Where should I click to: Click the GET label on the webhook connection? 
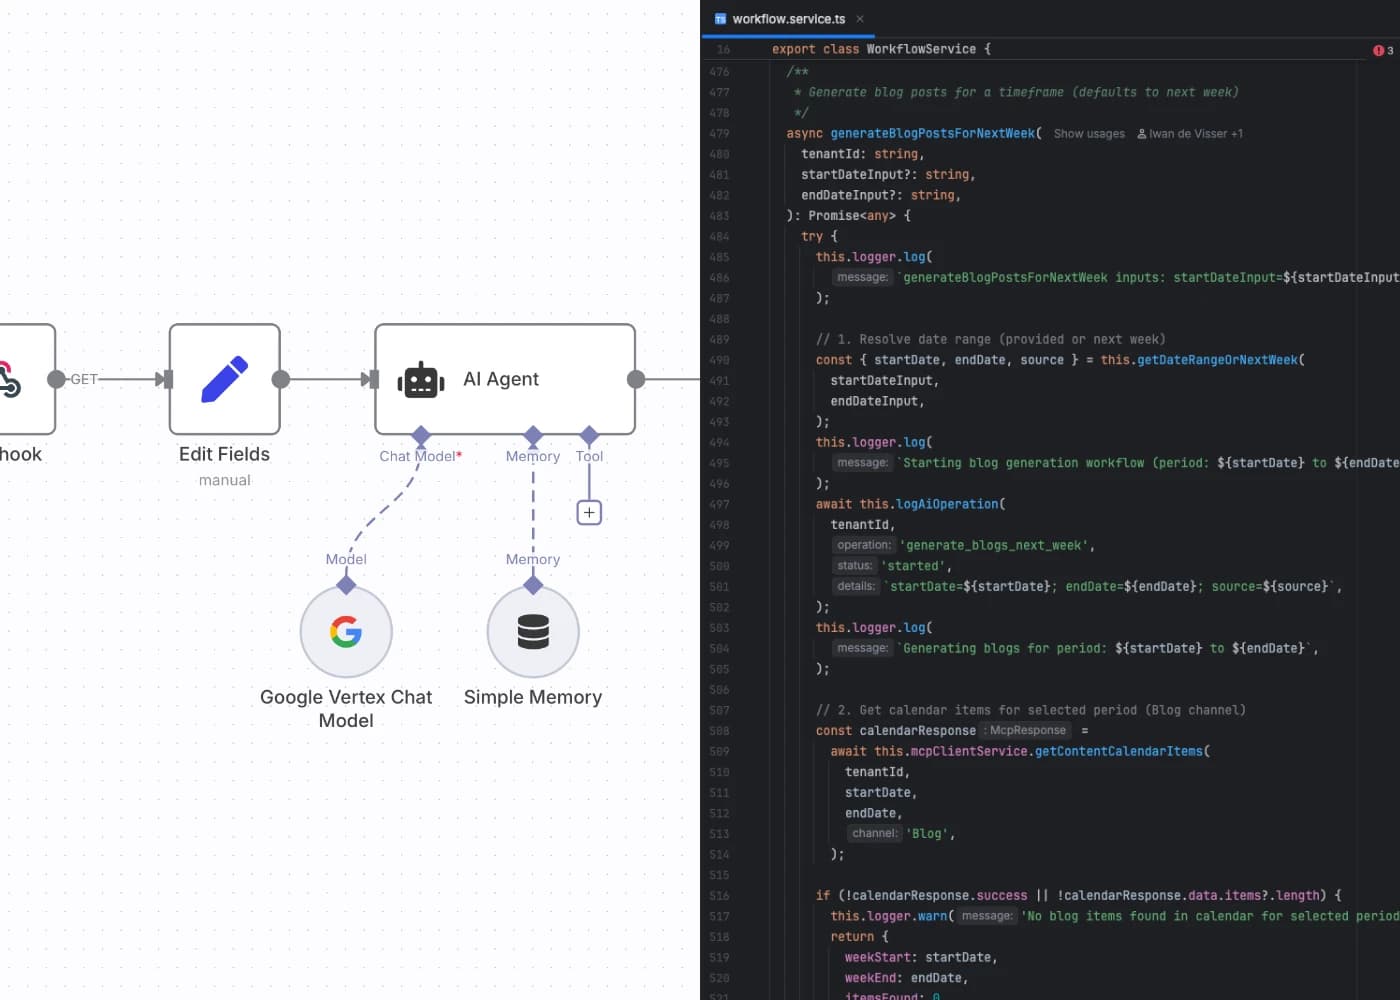84,379
